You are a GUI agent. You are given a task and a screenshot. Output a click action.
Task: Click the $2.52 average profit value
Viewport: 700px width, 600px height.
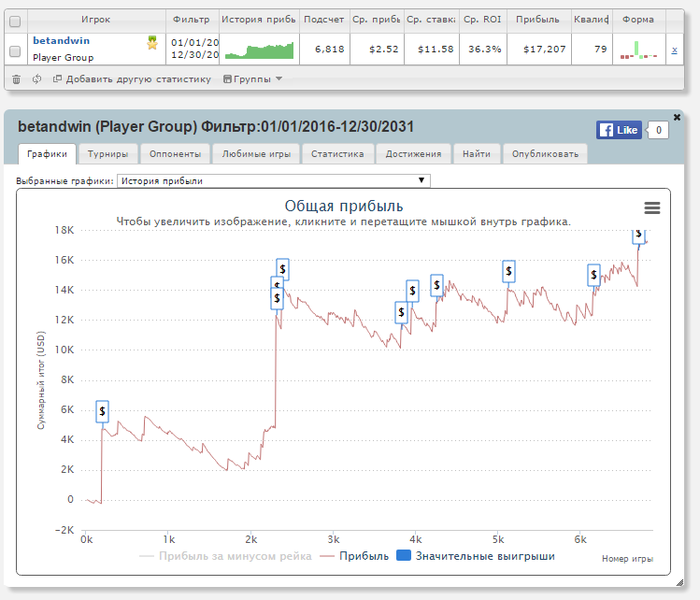[x=383, y=49]
